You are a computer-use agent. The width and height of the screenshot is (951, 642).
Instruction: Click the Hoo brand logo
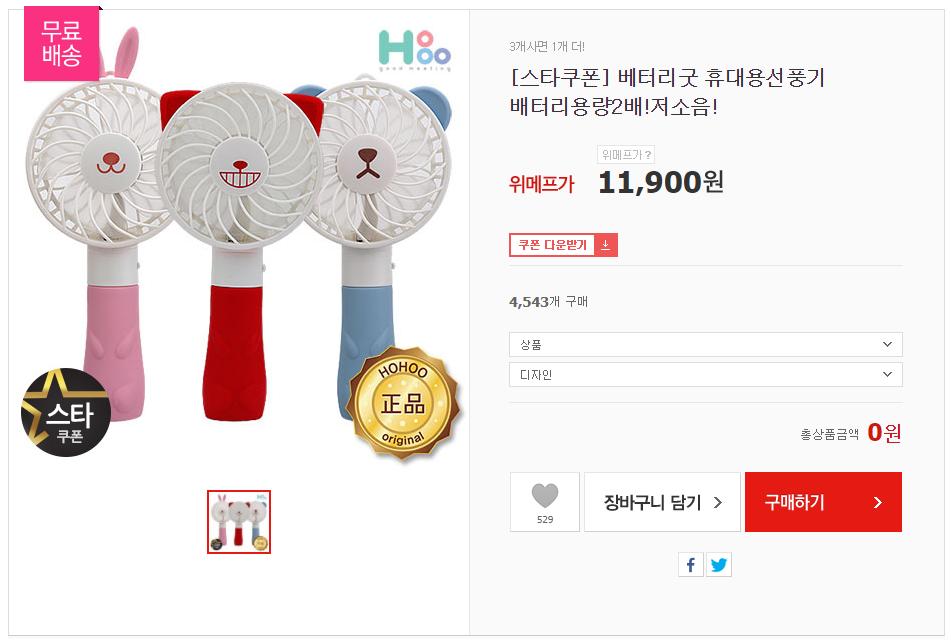(x=415, y=50)
